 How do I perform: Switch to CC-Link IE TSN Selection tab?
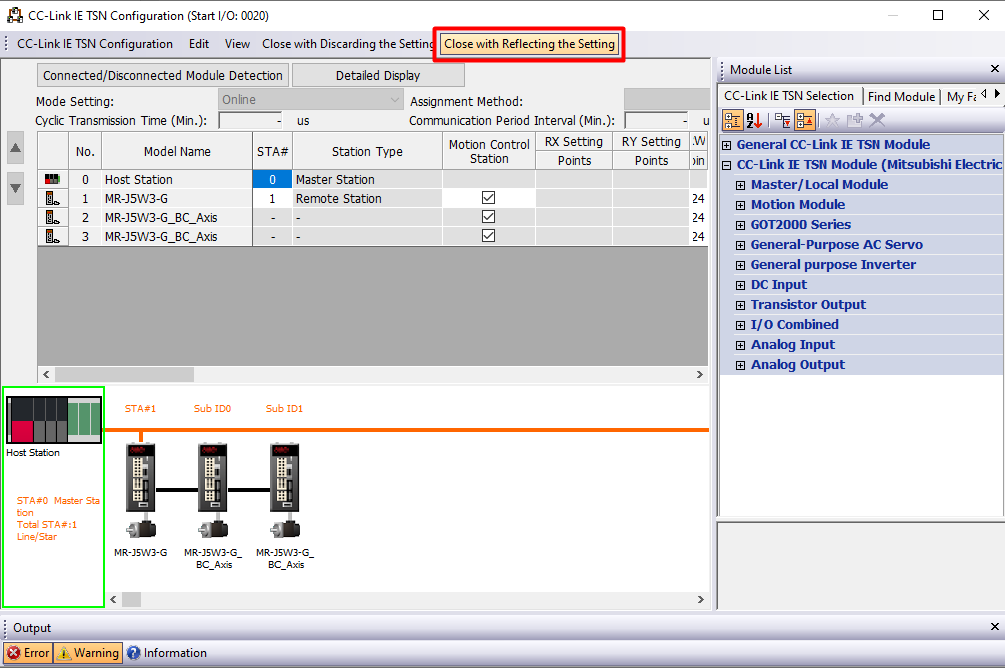789,96
